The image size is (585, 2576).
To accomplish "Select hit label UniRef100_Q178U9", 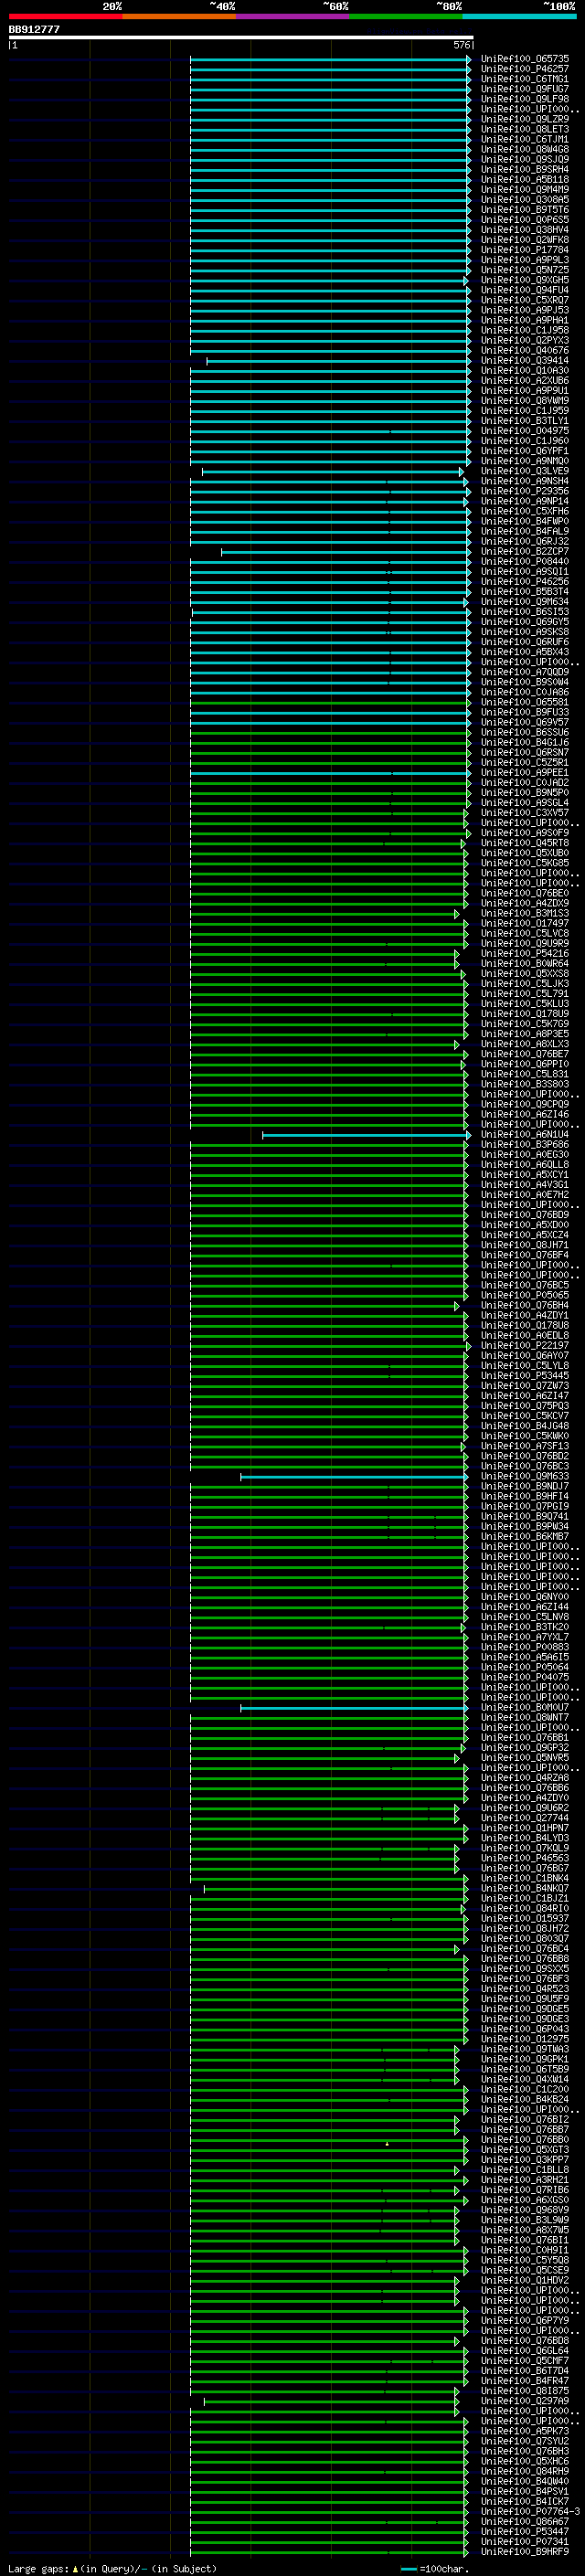I will click(525, 1014).
